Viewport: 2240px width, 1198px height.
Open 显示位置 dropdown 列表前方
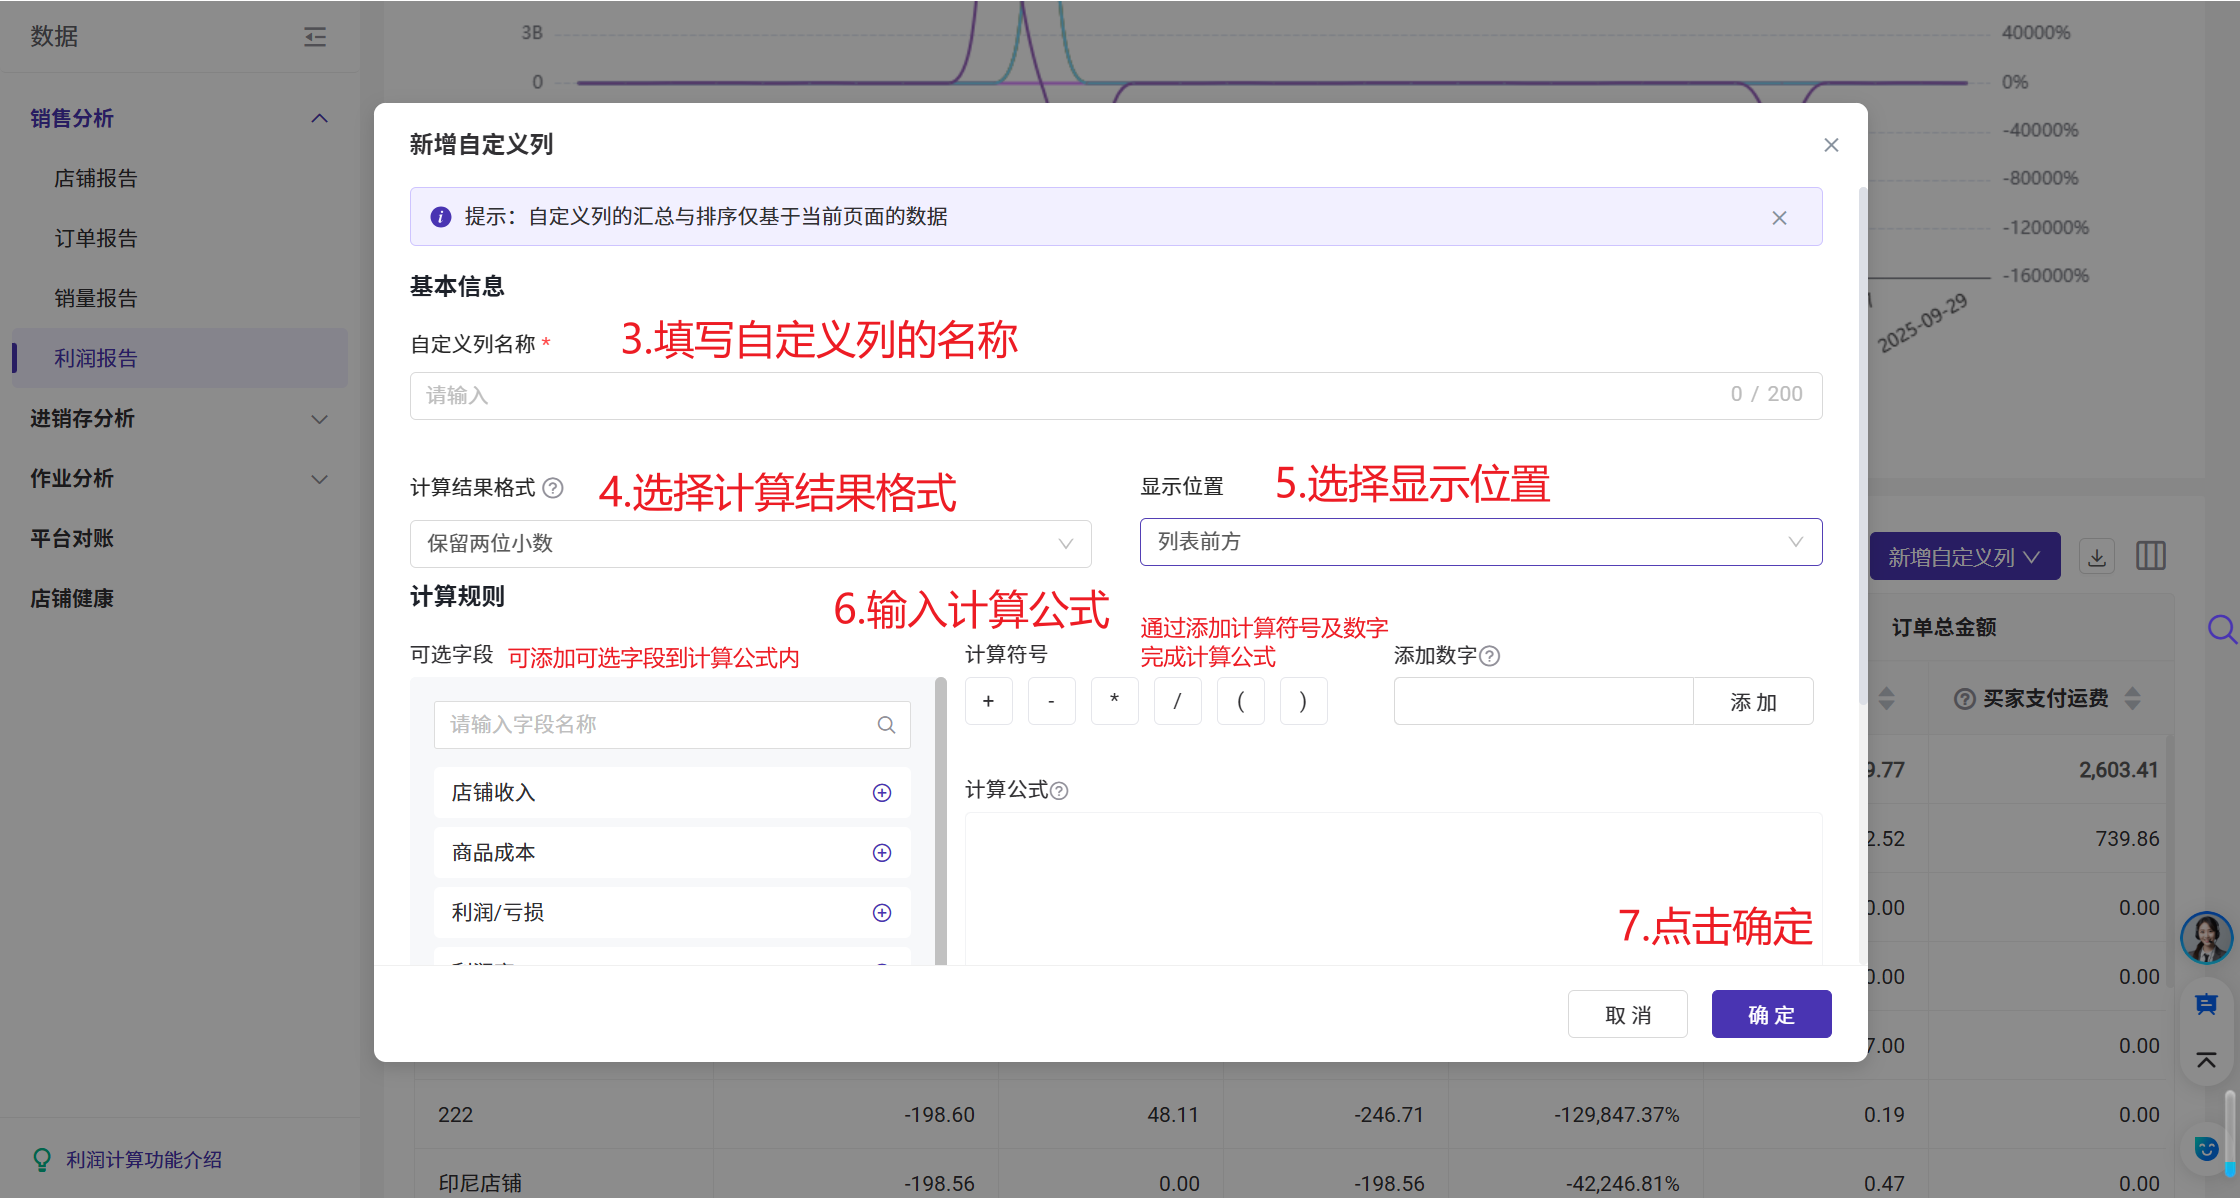(x=1480, y=542)
